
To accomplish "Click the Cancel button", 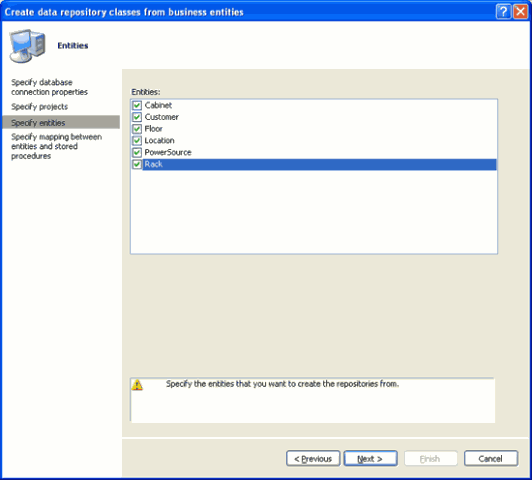I will tap(491, 459).
